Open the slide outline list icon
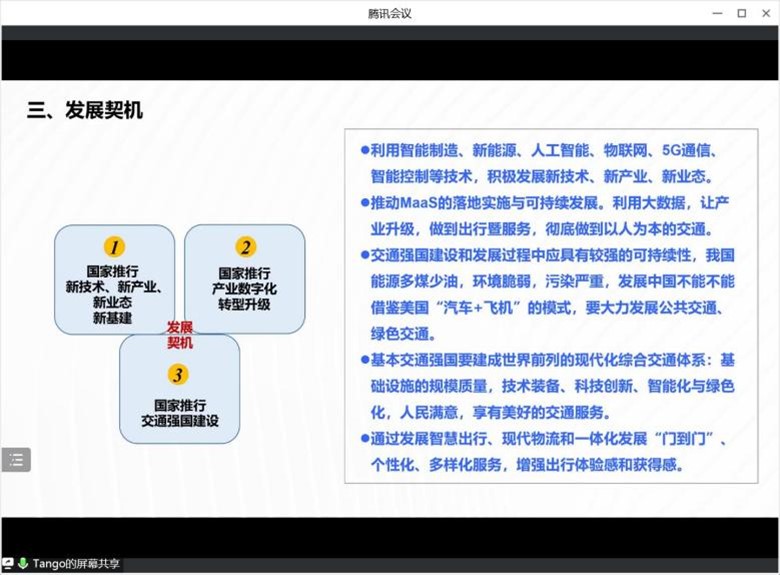The width and height of the screenshot is (780, 575). tap(16, 460)
